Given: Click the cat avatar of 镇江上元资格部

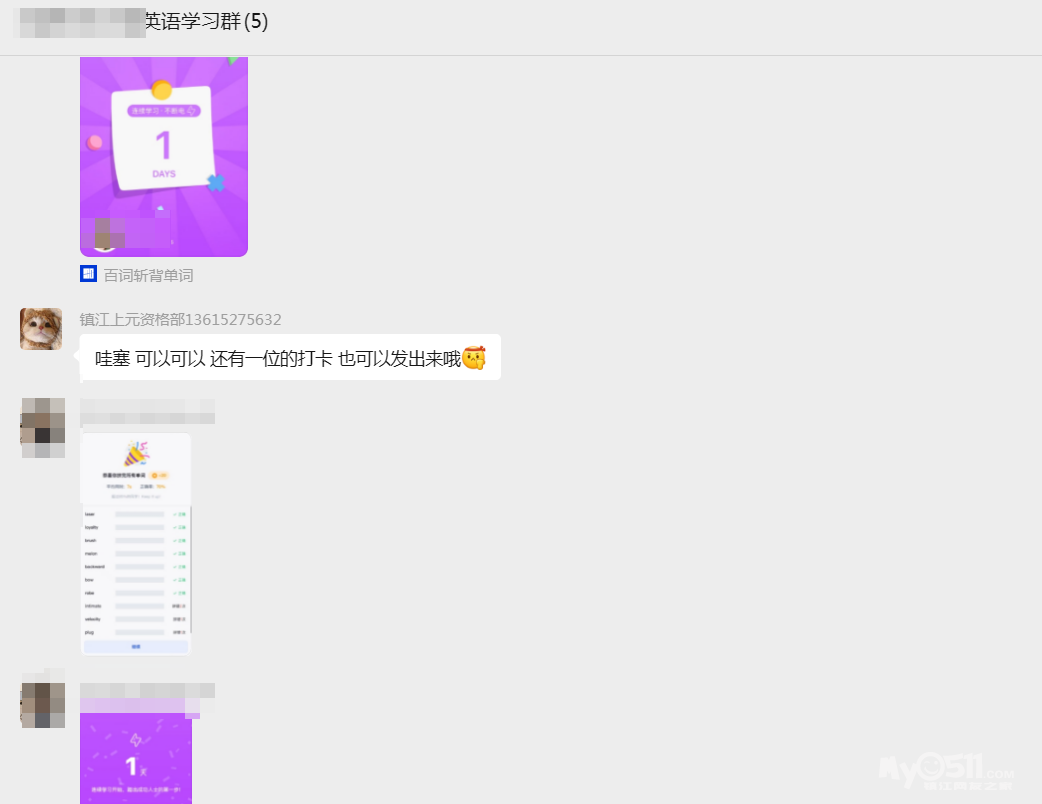Looking at the screenshot, I should coord(41,329).
